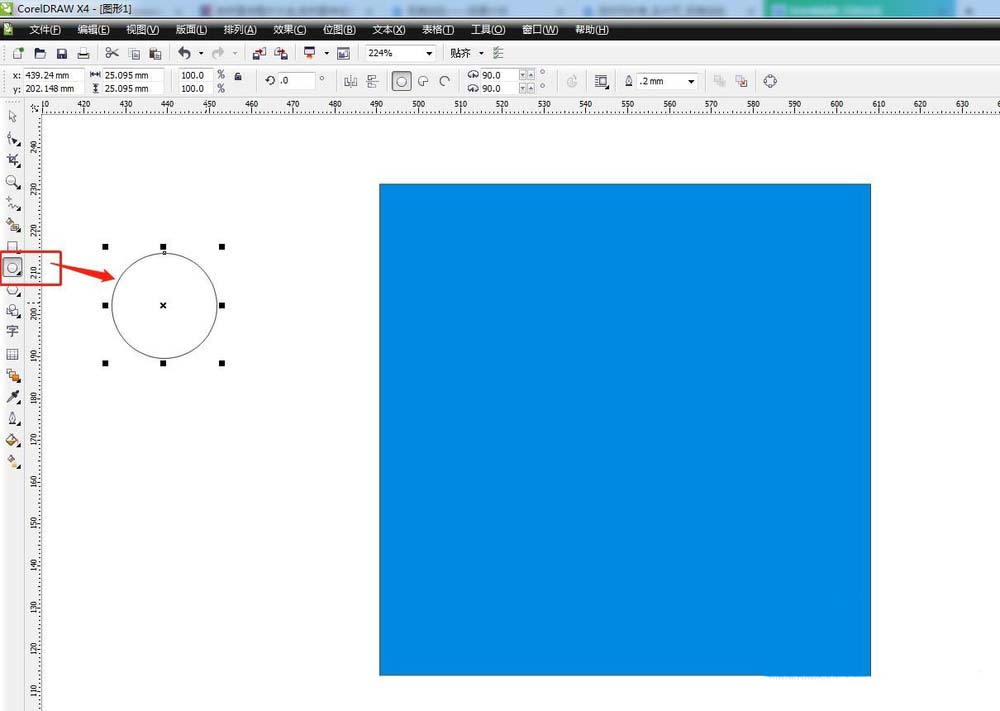Undo the last action
Image resolution: width=1000 pixels, height=711 pixels.
click(186, 52)
